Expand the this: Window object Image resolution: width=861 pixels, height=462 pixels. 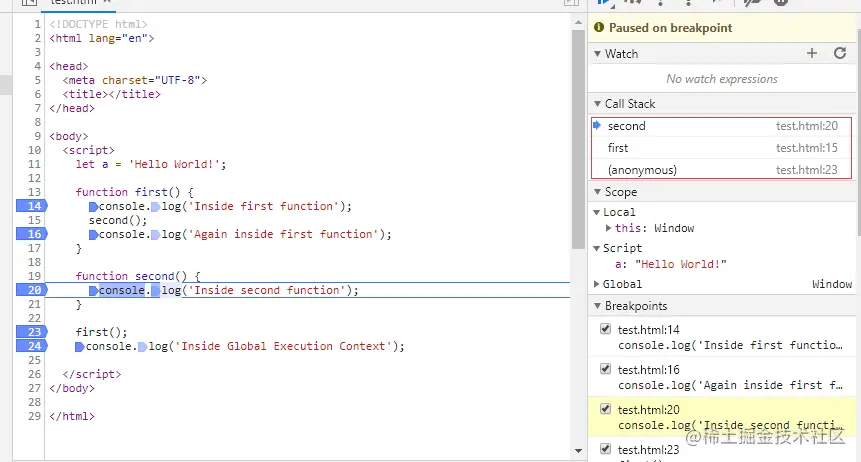tap(608, 228)
